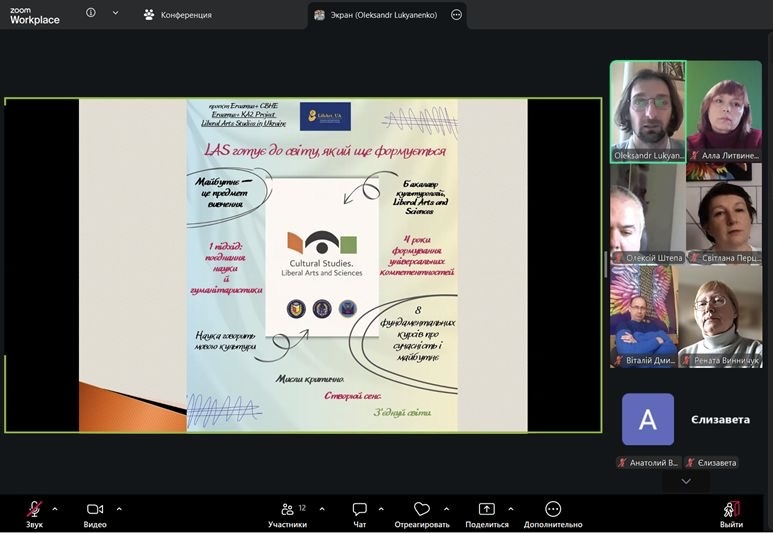Click the Zoom Workplace logo
Image resolution: width=773 pixels, height=533 pixels.
click(35, 14)
